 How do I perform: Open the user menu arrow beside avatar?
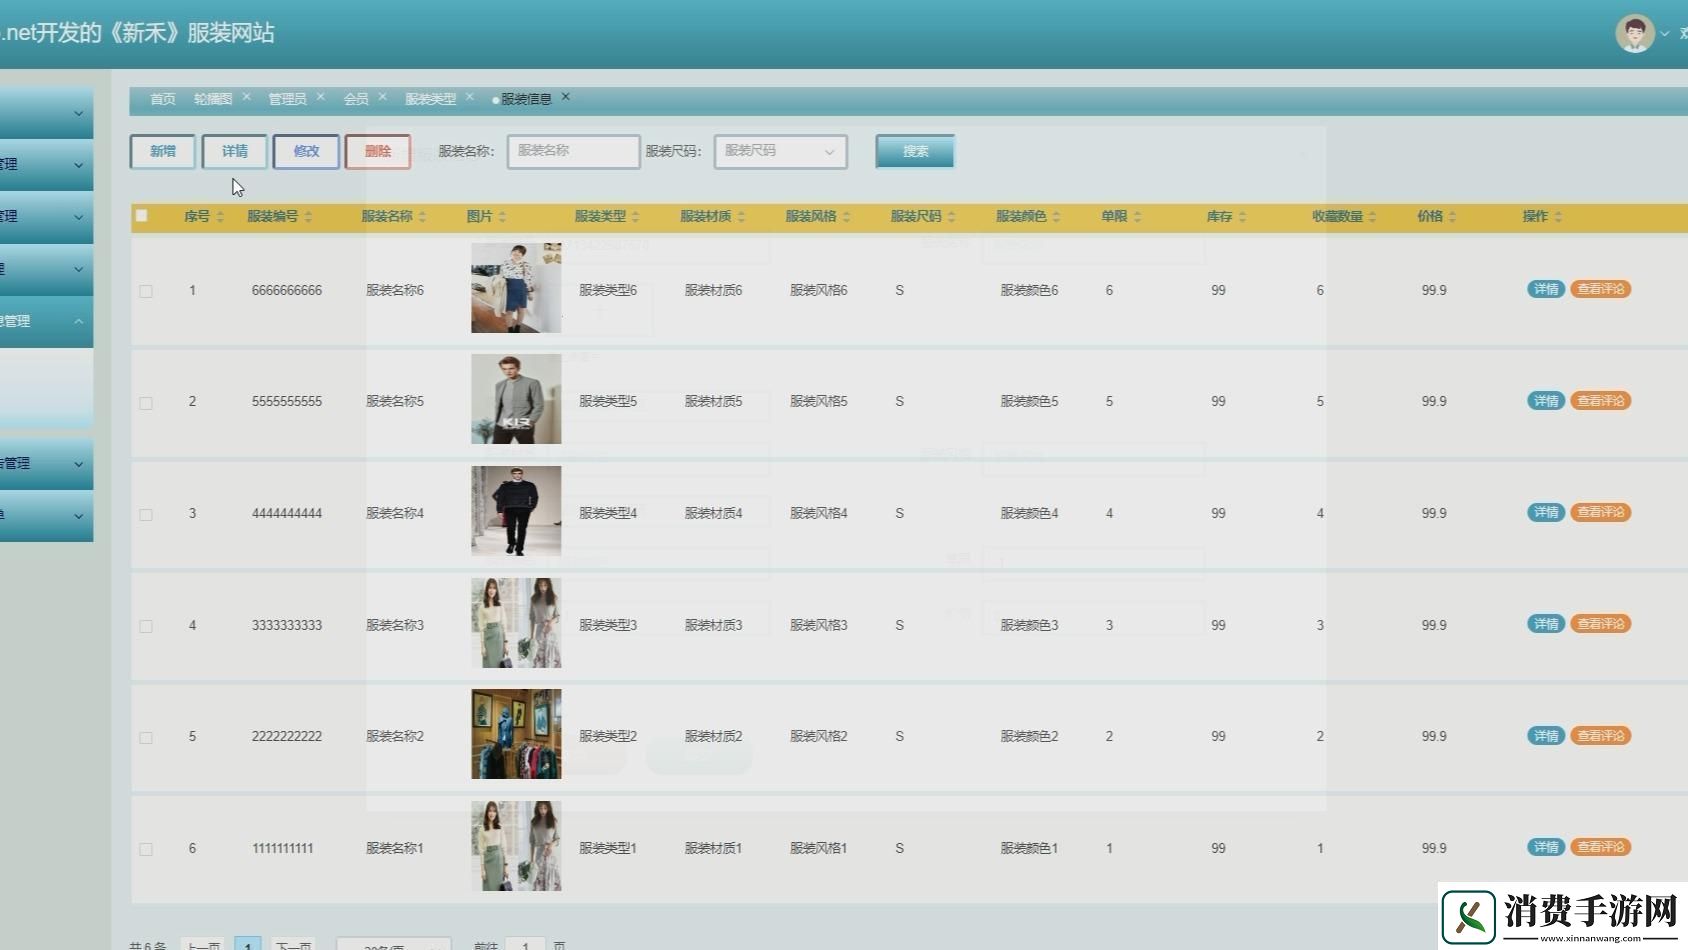(x=1665, y=34)
